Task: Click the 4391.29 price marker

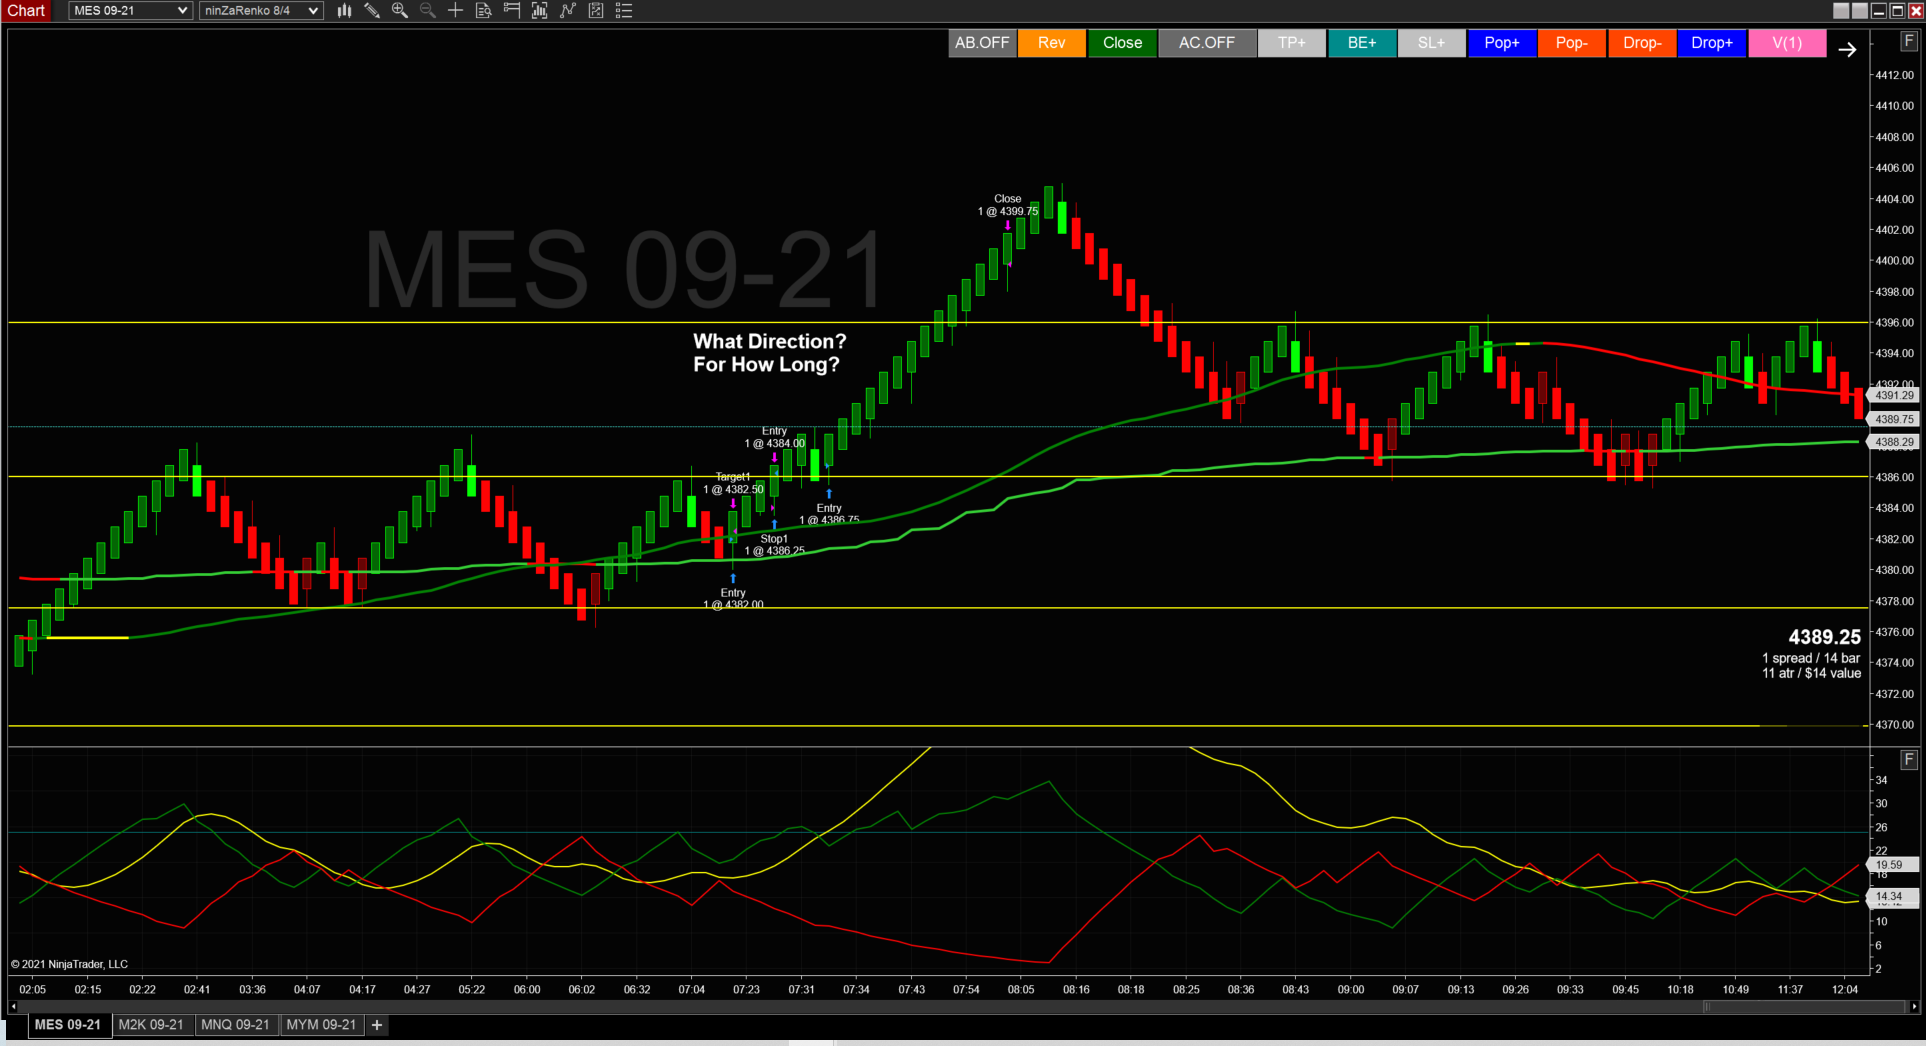Action: (x=1893, y=396)
